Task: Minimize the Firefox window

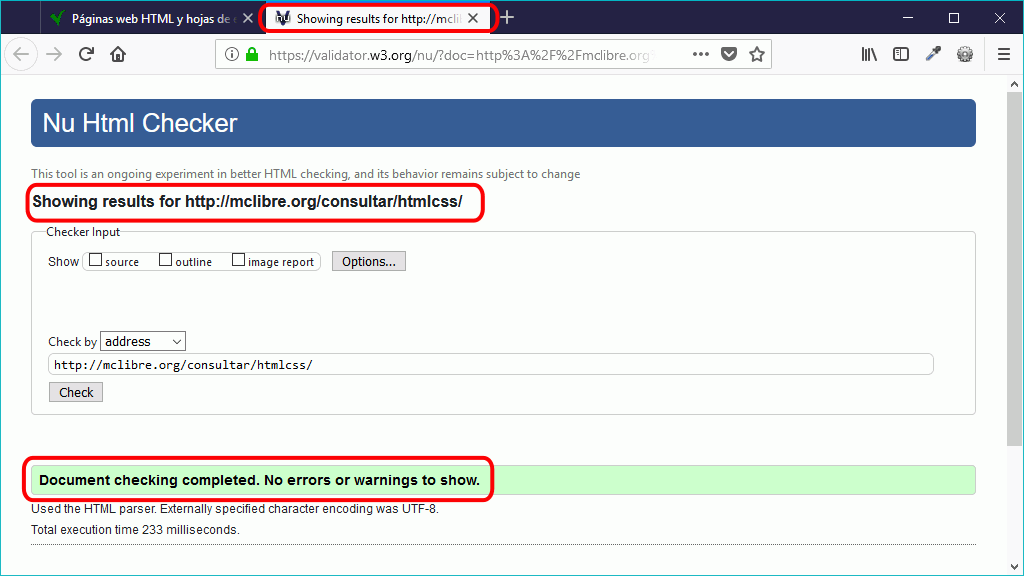Action: coord(908,18)
